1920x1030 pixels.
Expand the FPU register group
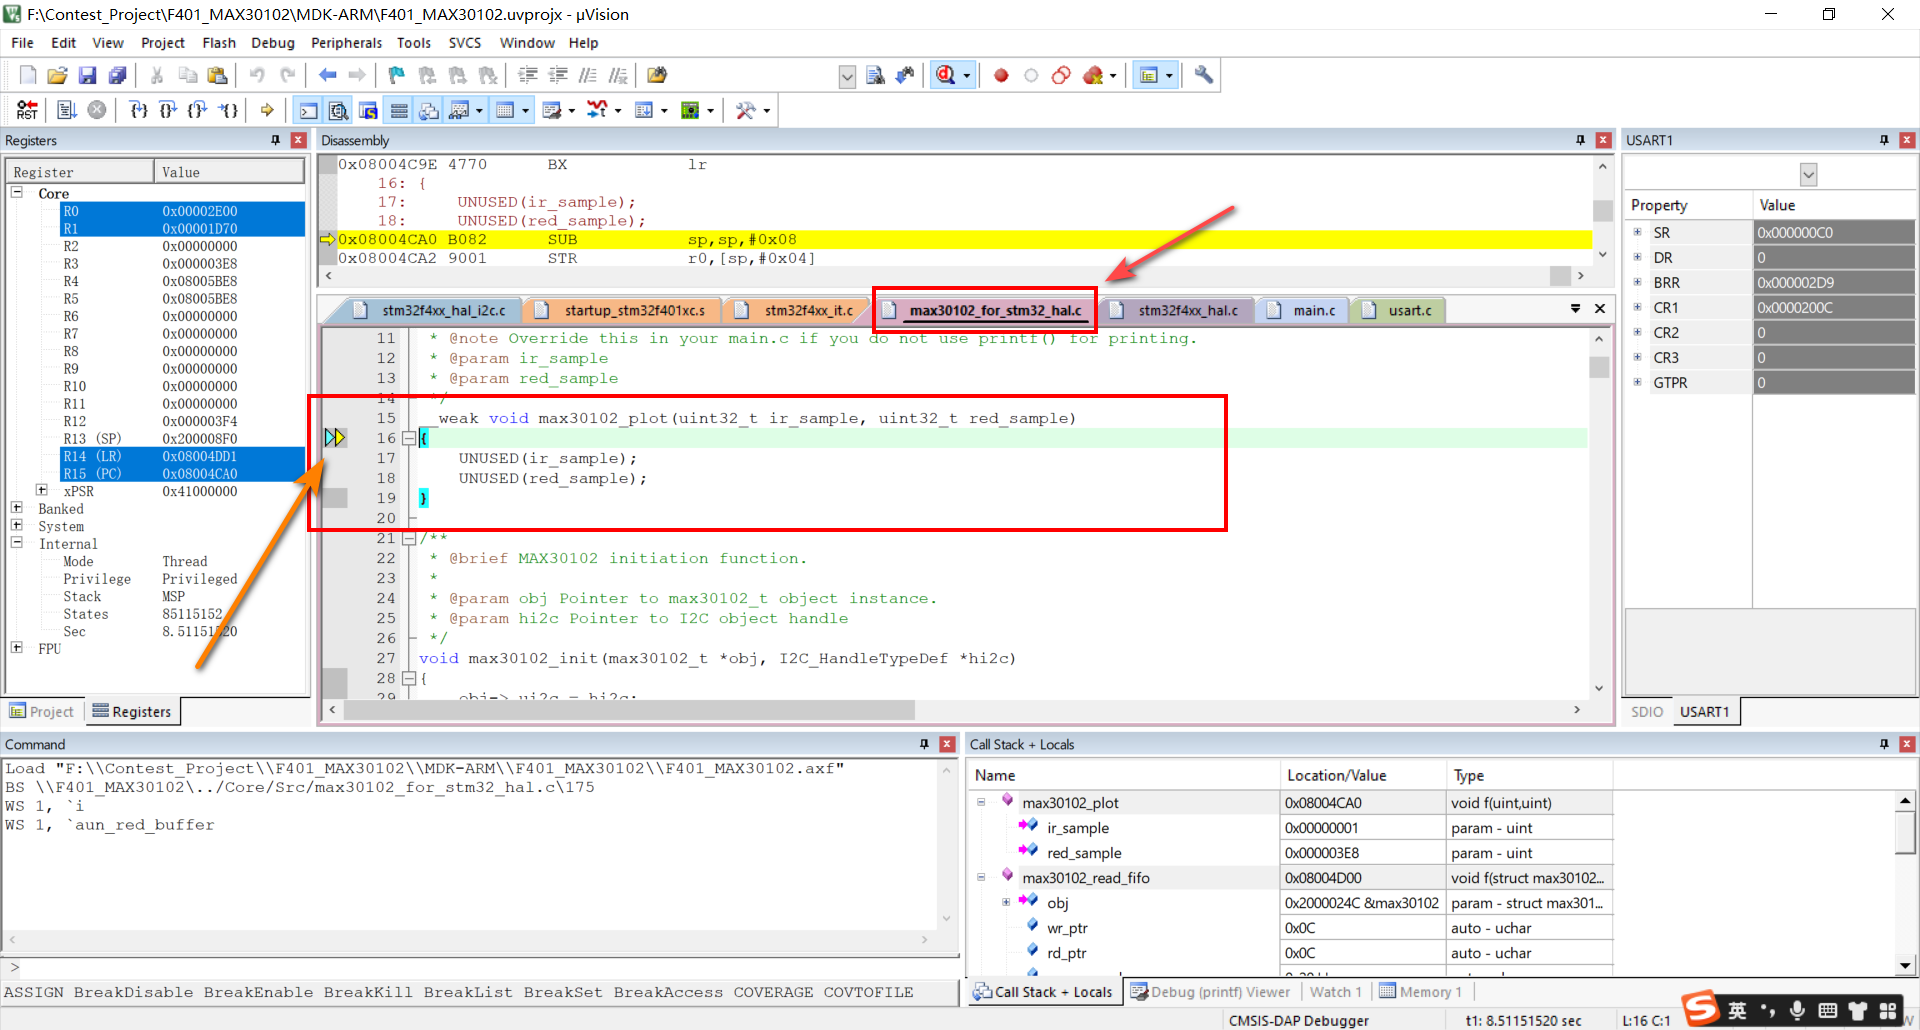(17, 648)
